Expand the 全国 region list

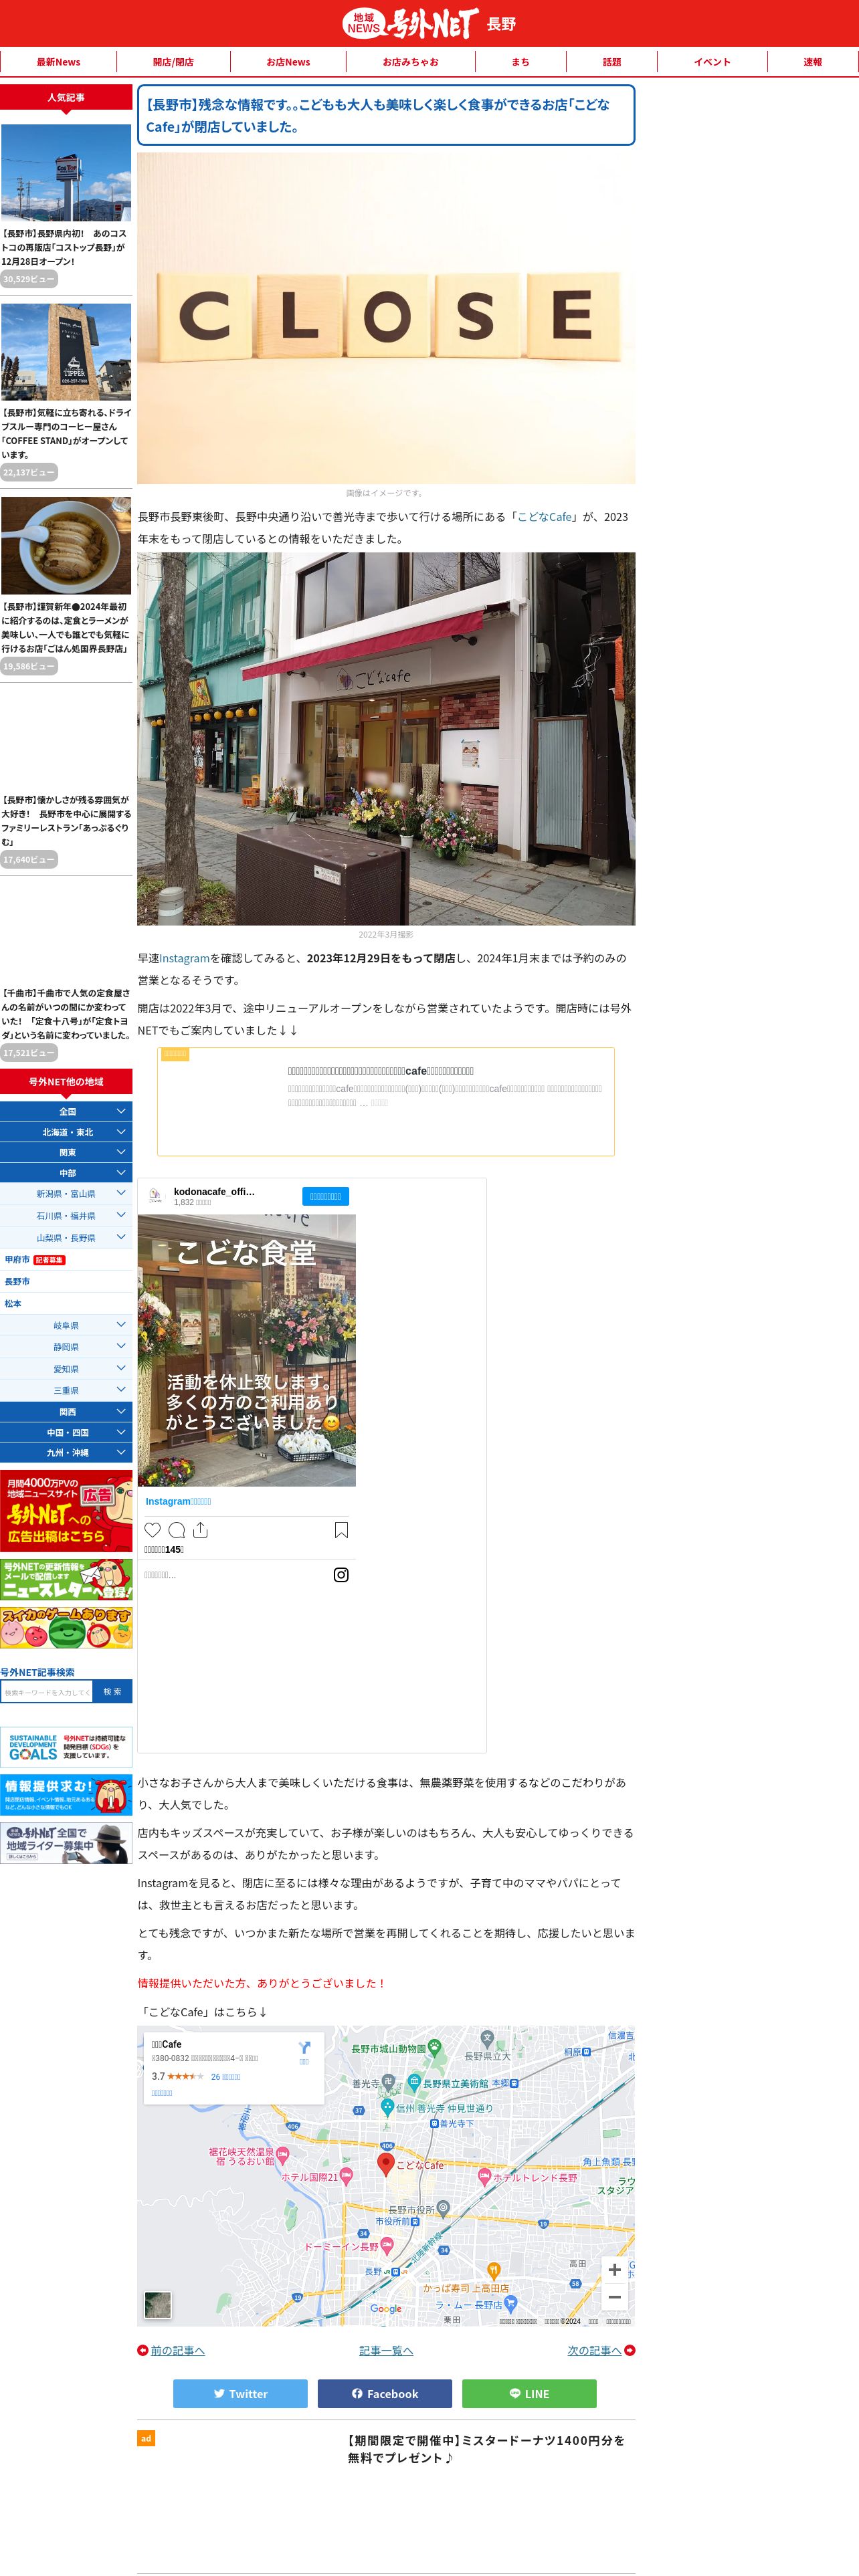click(66, 1111)
